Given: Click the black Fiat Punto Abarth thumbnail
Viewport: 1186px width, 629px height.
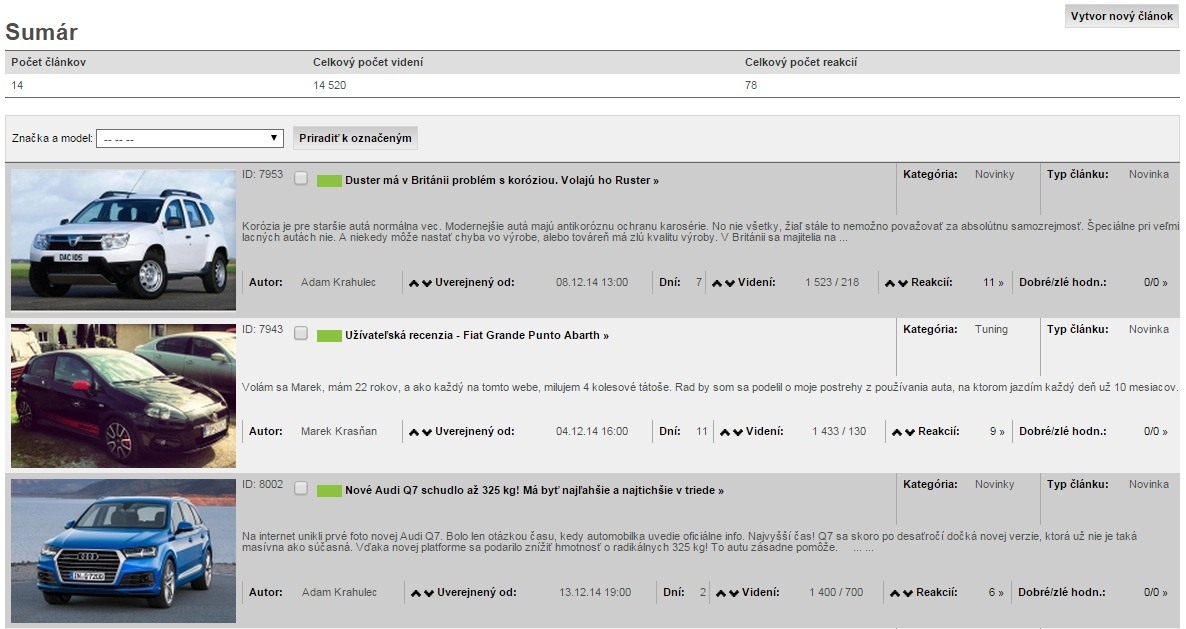Looking at the screenshot, I should click(x=123, y=395).
